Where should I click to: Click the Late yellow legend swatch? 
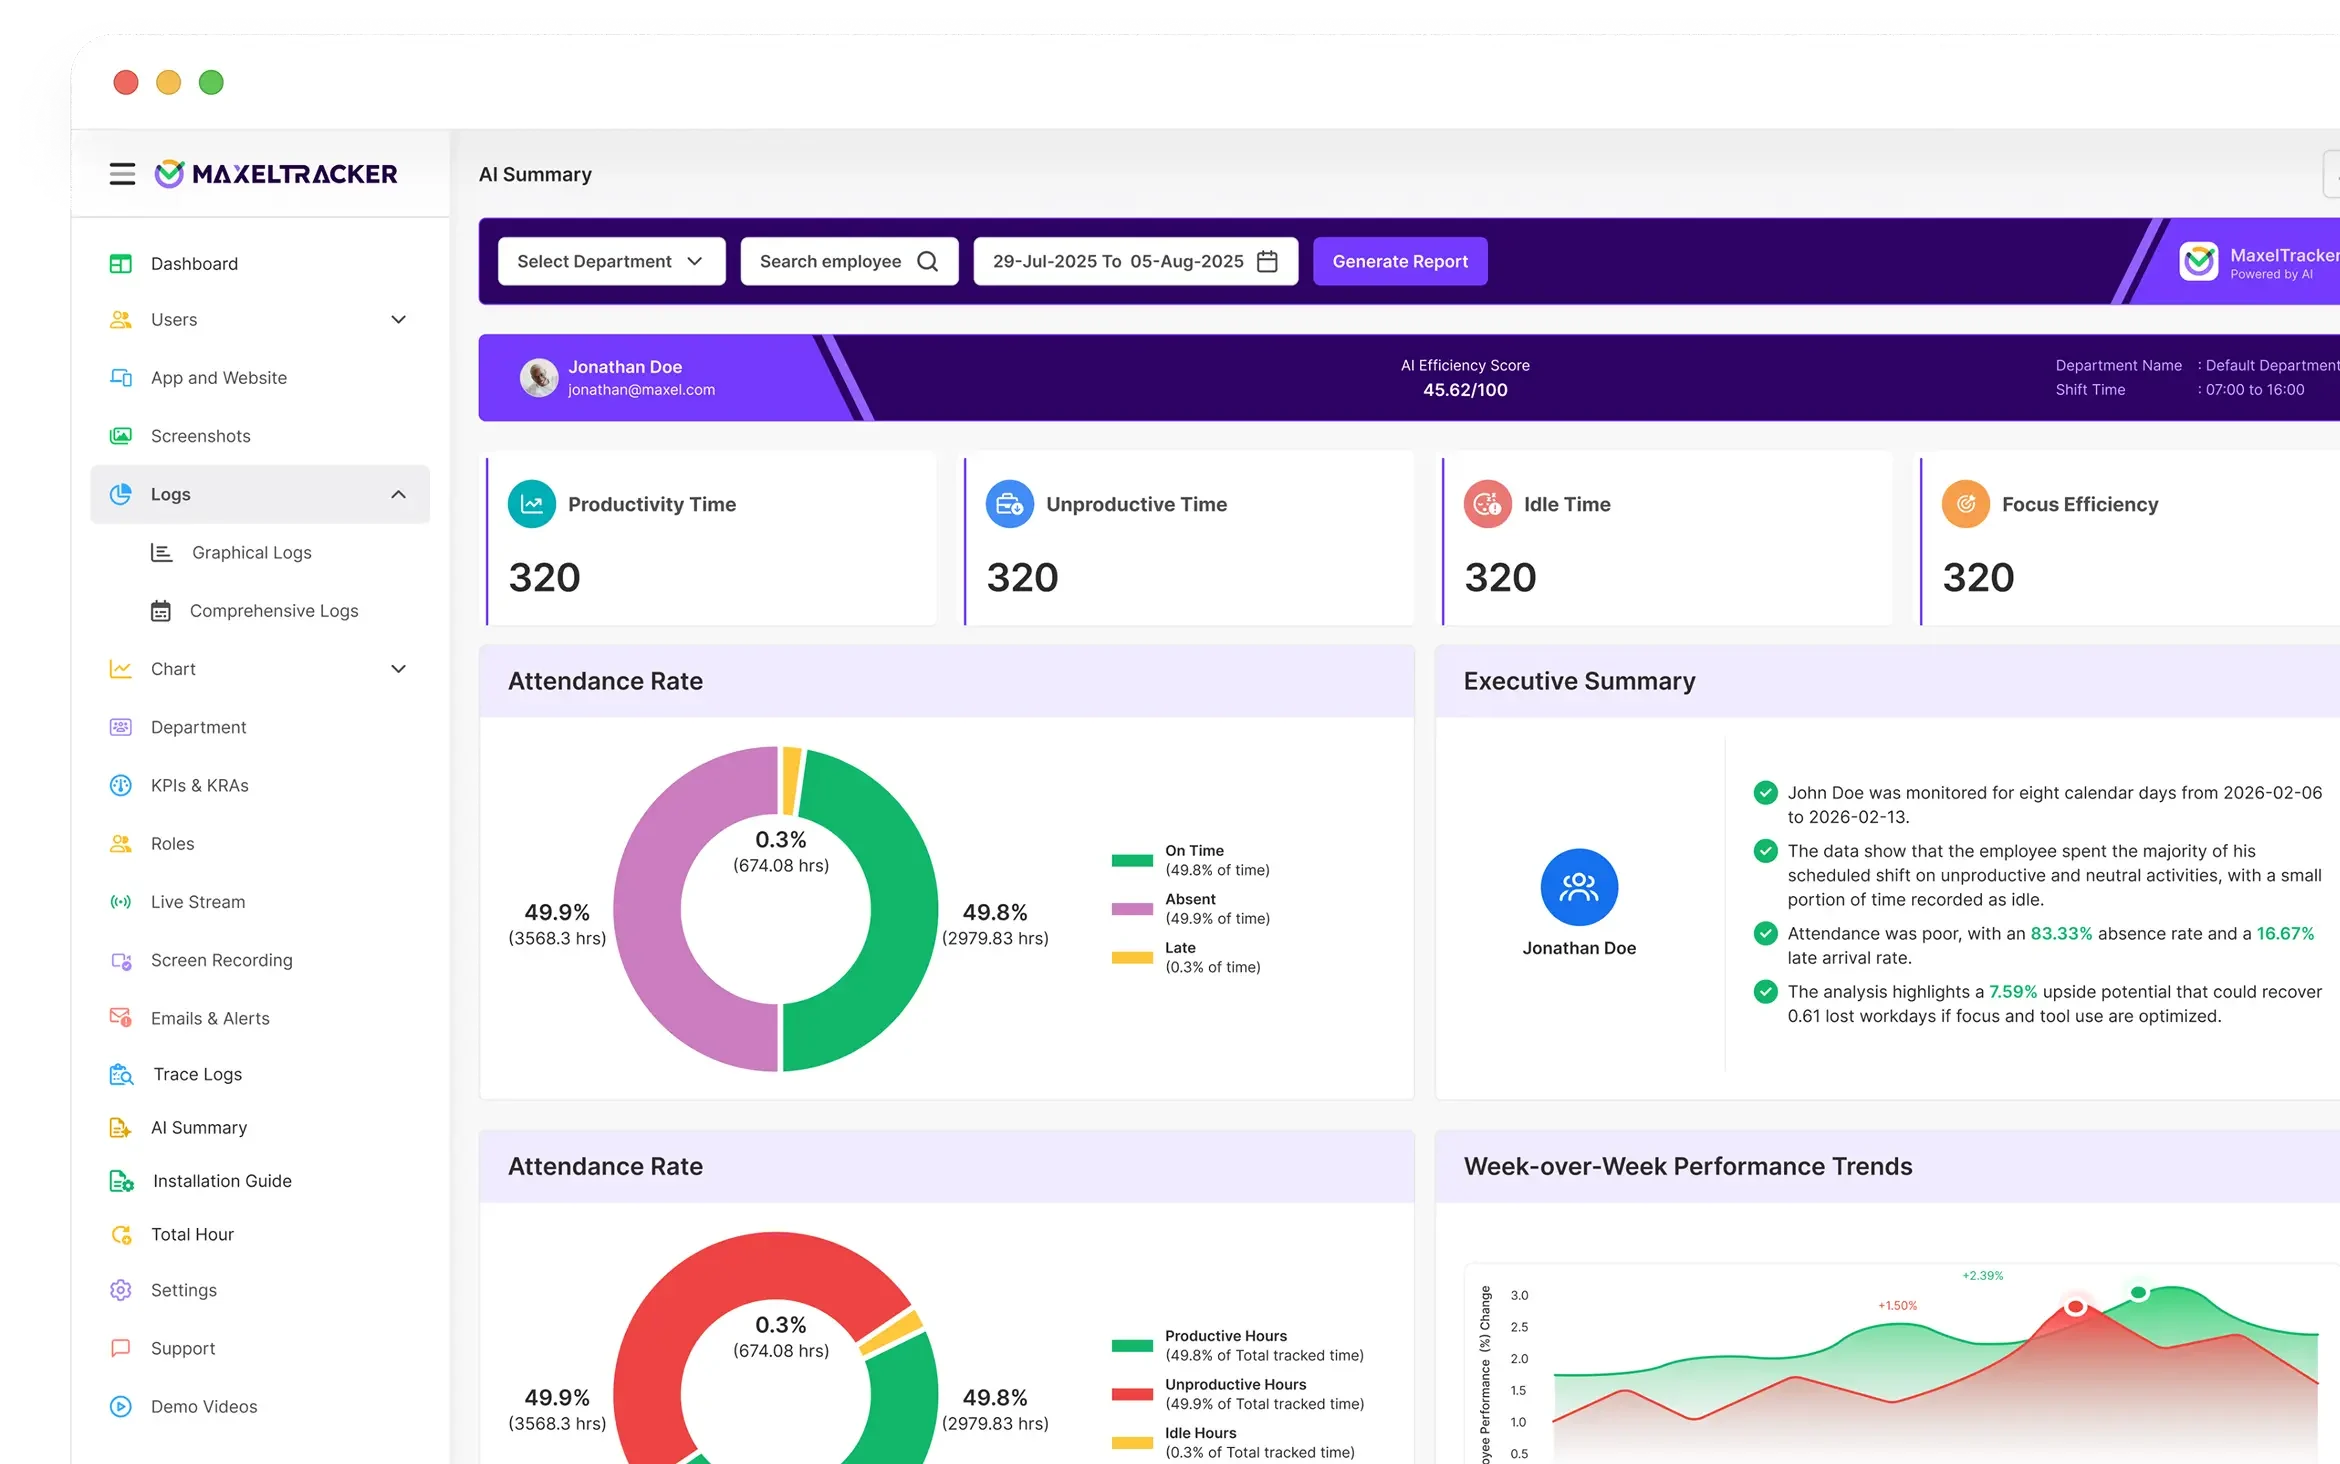1132,957
